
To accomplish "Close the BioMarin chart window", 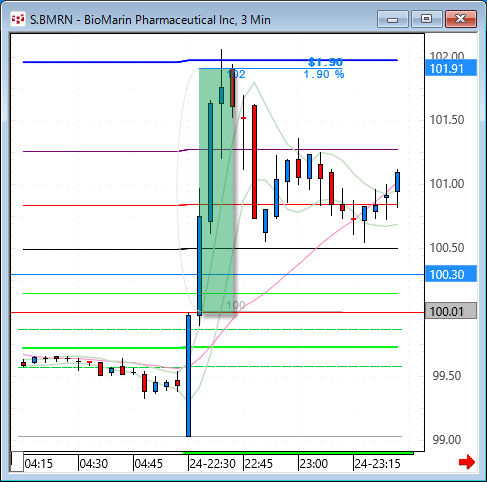I will (x=461, y=19).
